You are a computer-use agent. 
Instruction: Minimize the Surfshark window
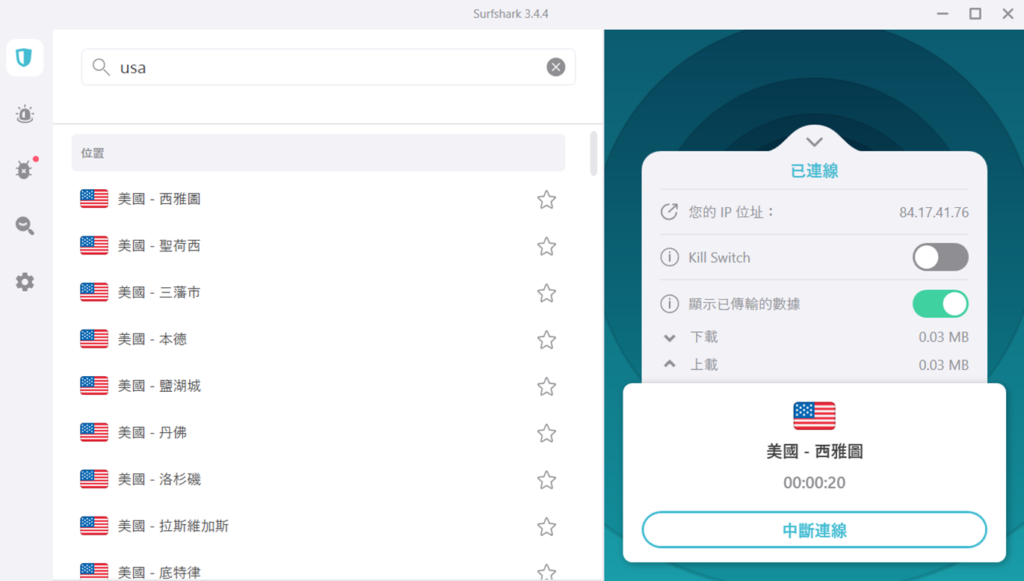942,14
